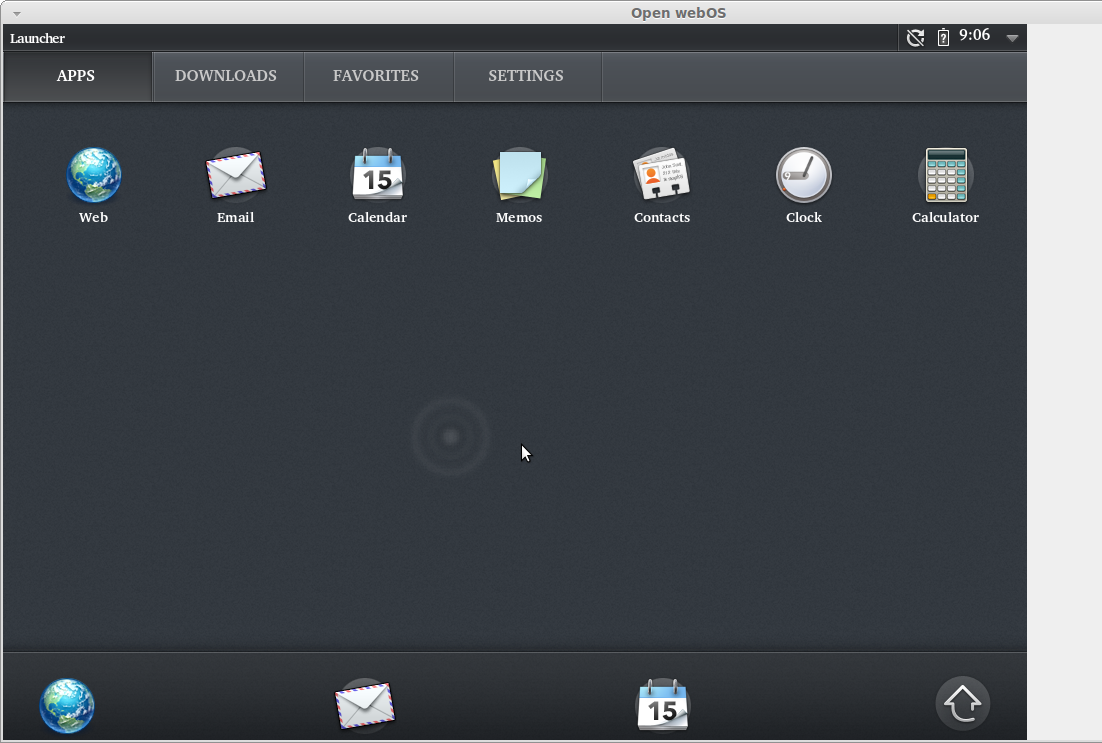
Task: Click the envelope icon in the bottom dock
Action: [364, 706]
